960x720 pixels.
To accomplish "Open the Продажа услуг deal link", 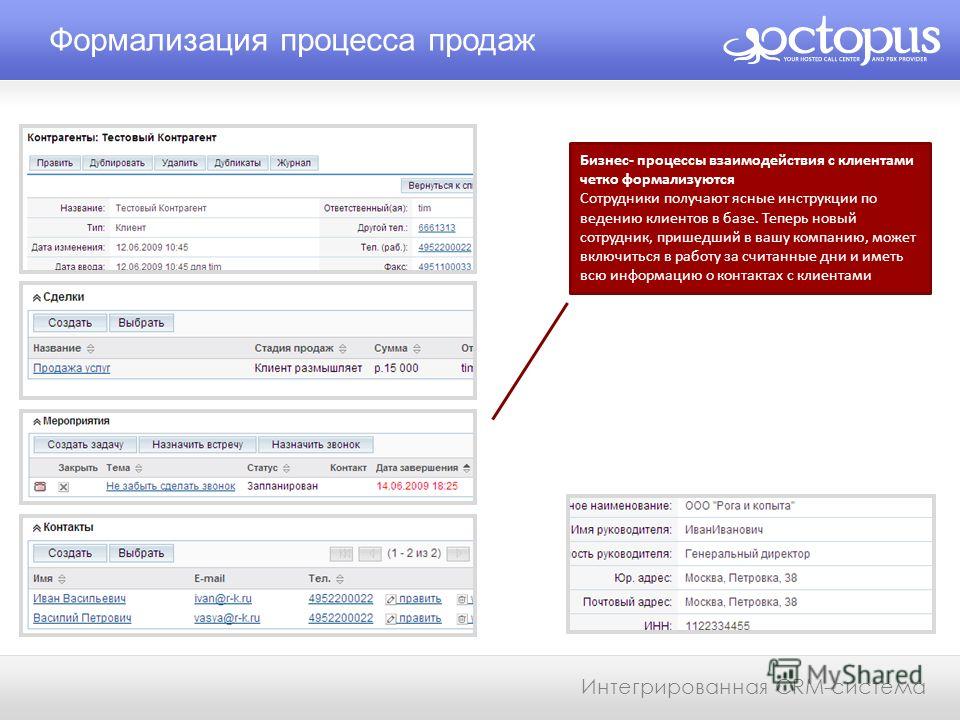I will point(72,368).
